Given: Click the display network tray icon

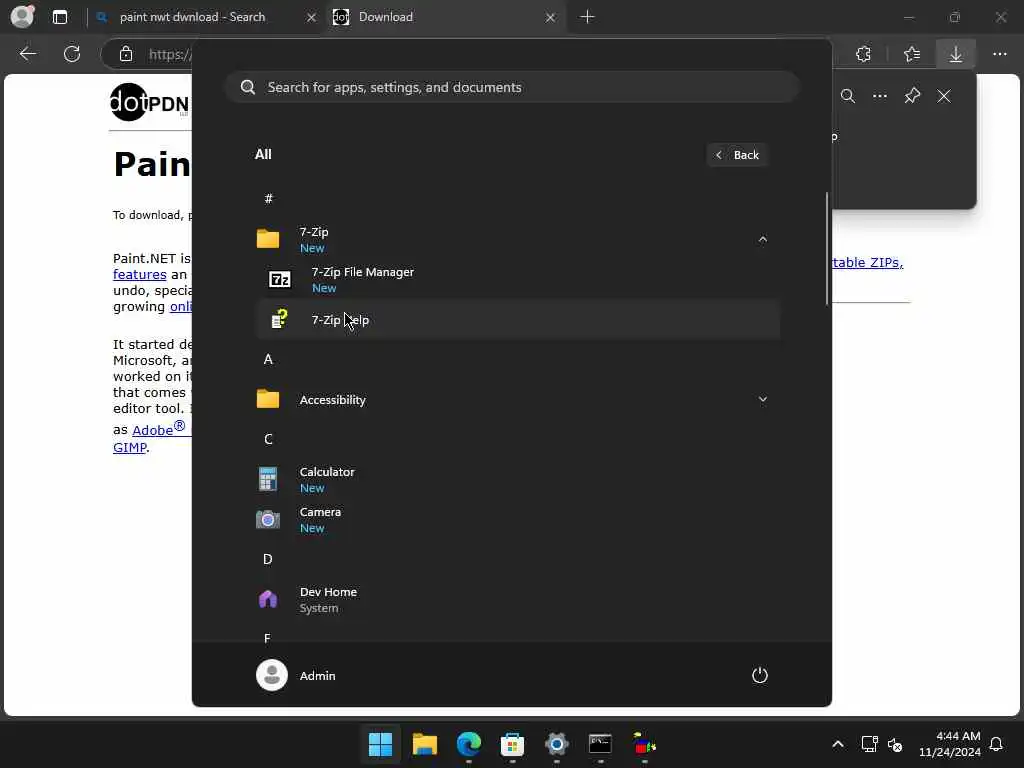Looking at the screenshot, I should (x=870, y=744).
